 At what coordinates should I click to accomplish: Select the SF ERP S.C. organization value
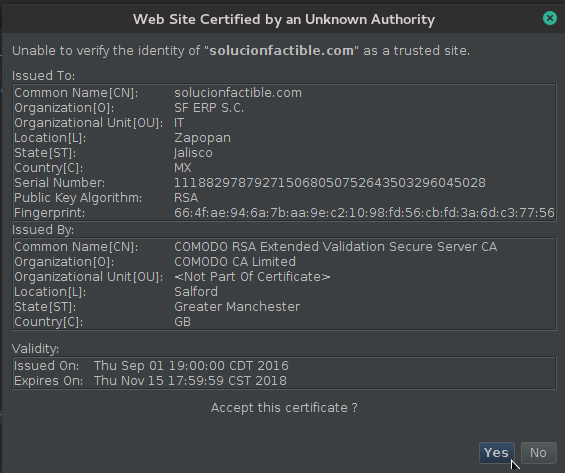pyautogui.click(x=209, y=108)
